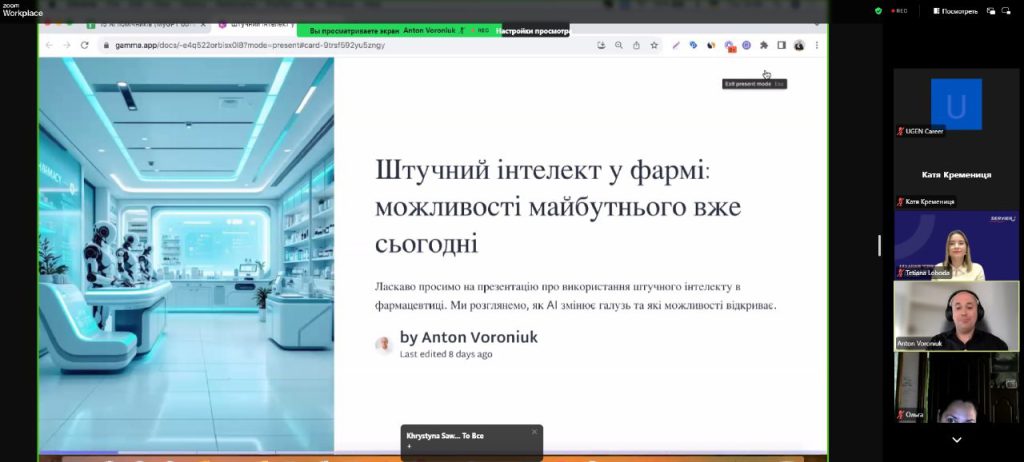The image size is (1024, 462).
Task: Click the futuristic pharmacy slide image
Action: point(186,254)
